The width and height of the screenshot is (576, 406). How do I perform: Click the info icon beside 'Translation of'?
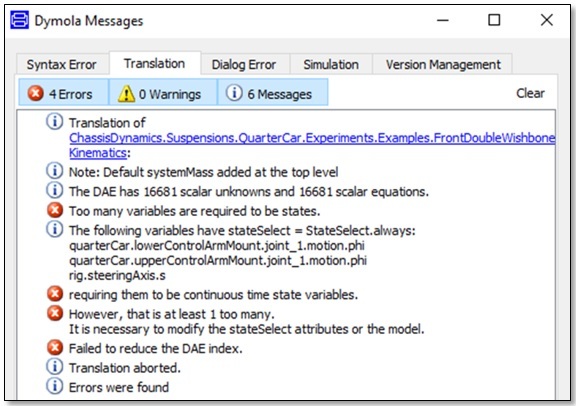coord(54,122)
